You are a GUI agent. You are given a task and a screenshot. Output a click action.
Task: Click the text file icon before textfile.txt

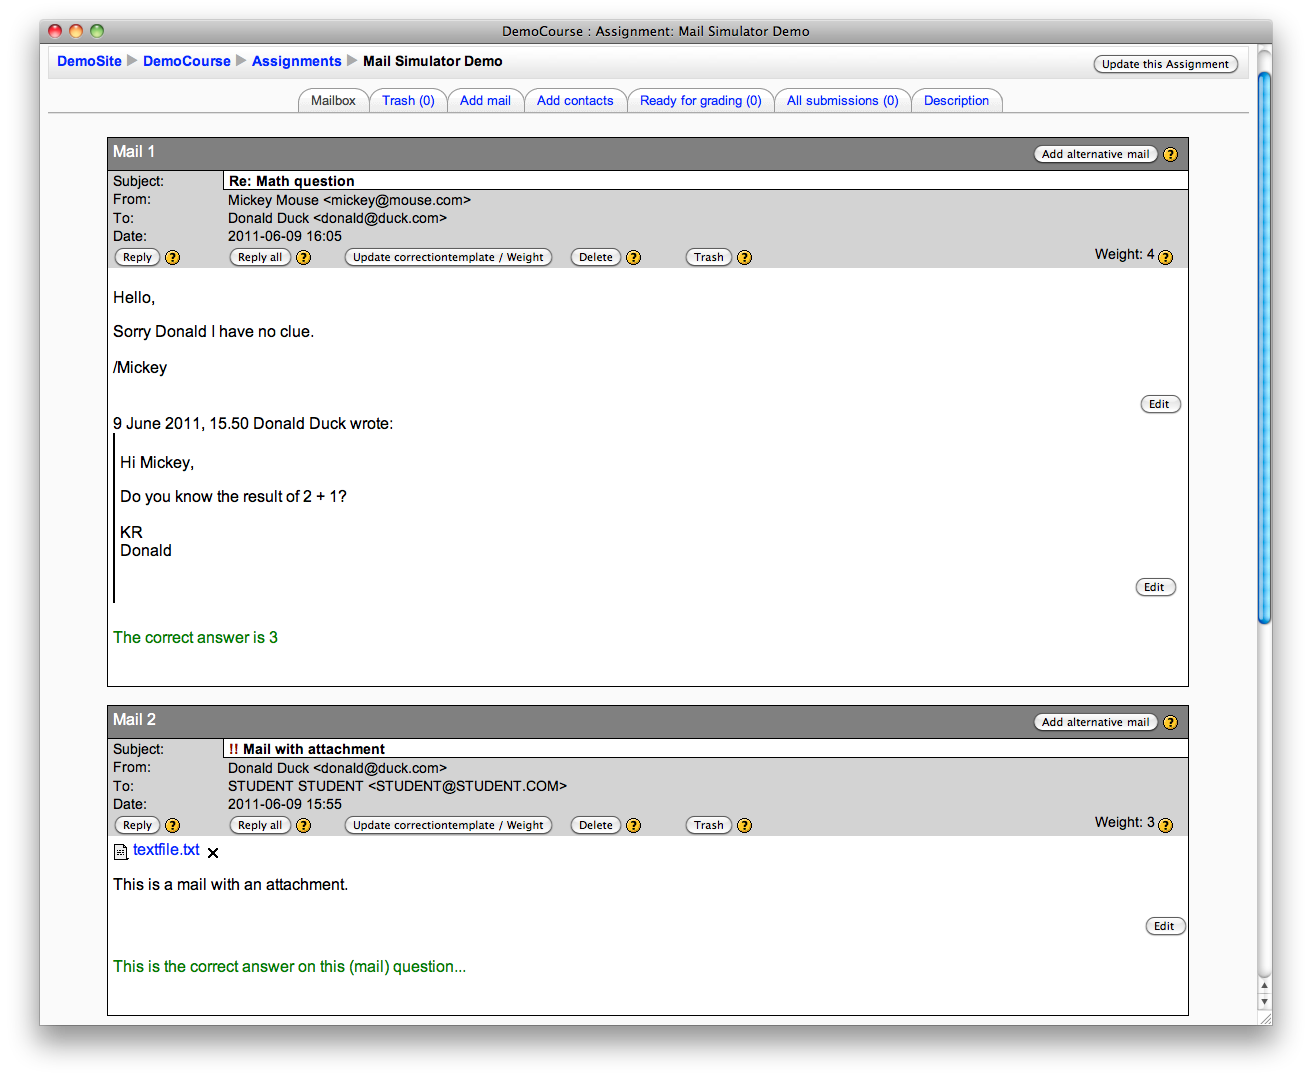pos(121,852)
